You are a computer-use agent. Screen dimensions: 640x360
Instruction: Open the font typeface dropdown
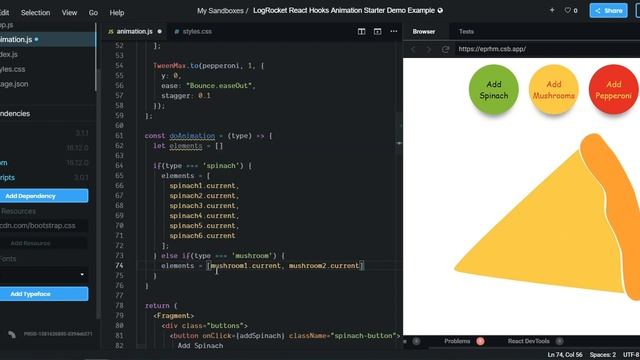click(x=44, y=274)
